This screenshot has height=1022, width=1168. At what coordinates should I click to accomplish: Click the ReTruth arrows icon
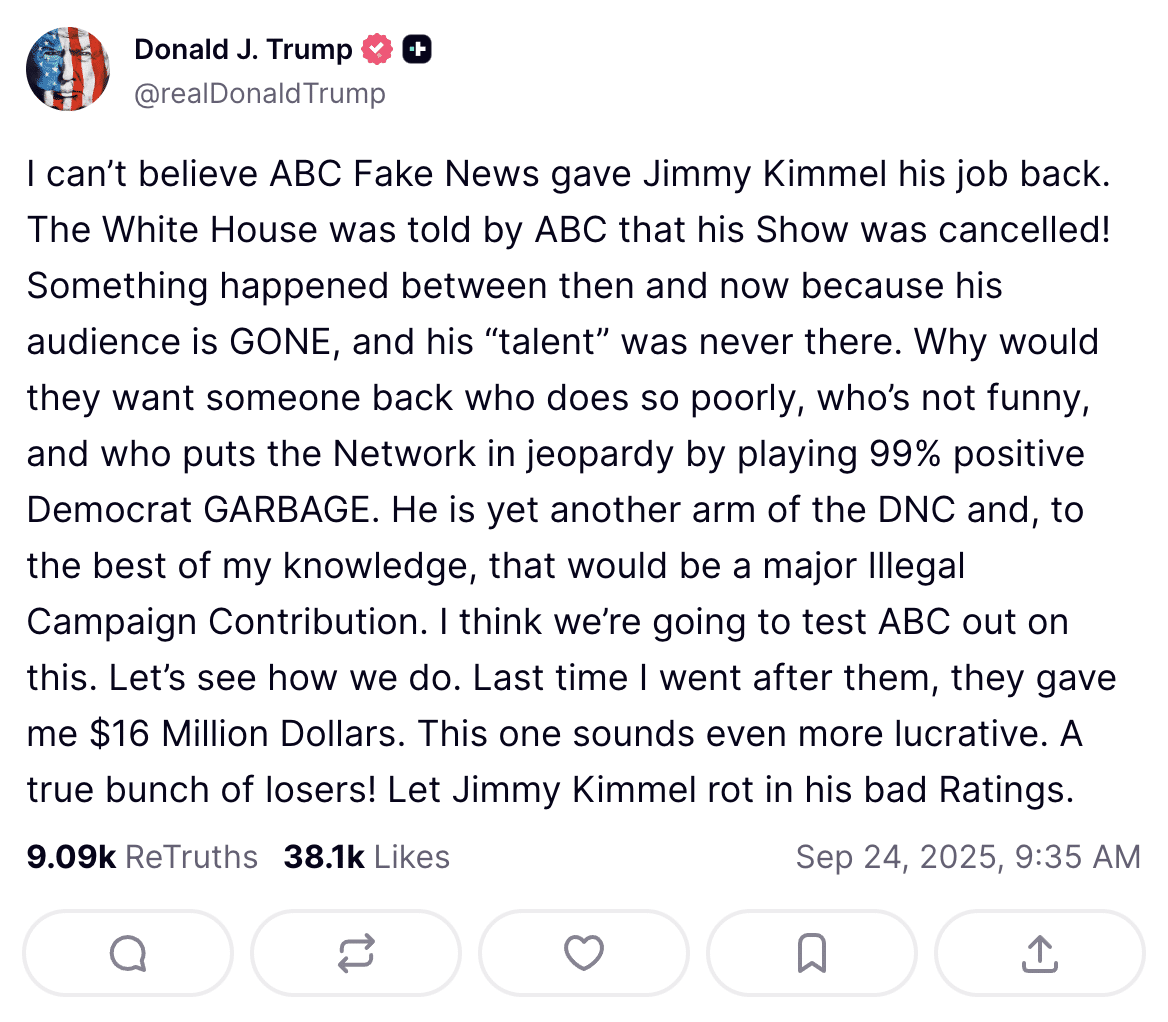356,953
